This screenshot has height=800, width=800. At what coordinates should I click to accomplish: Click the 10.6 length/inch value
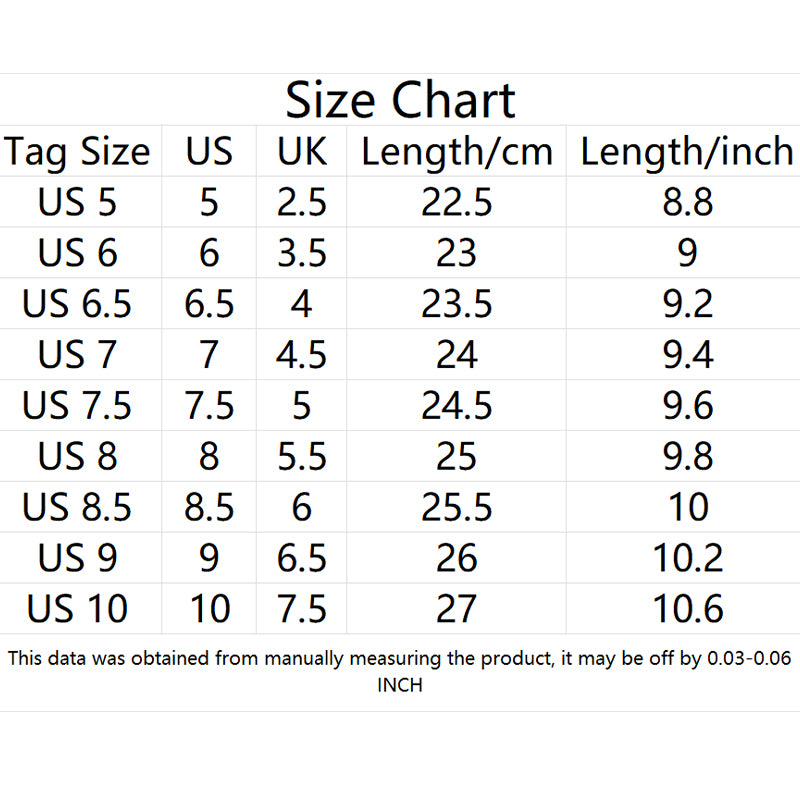pos(687,609)
